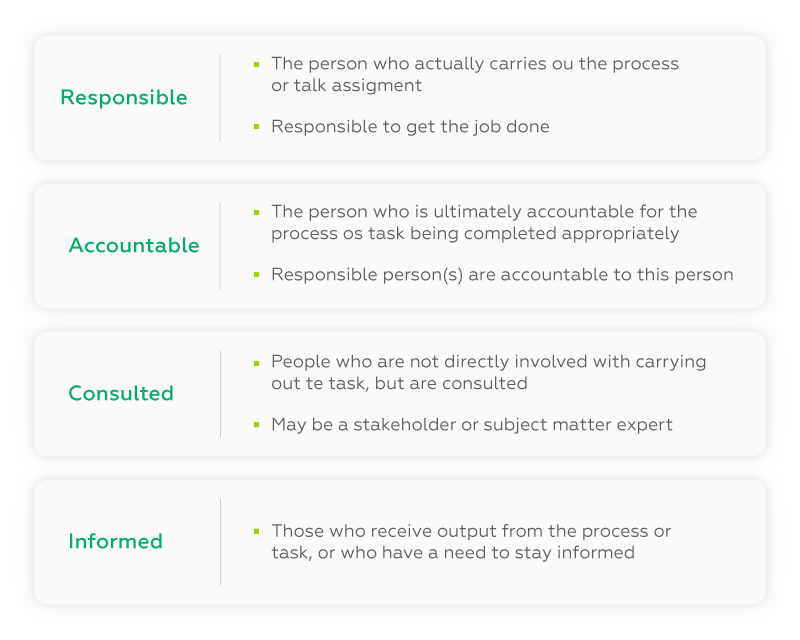800x640 pixels.
Task: Click text 'The person who actually carries ou the process'
Action: point(475,64)
